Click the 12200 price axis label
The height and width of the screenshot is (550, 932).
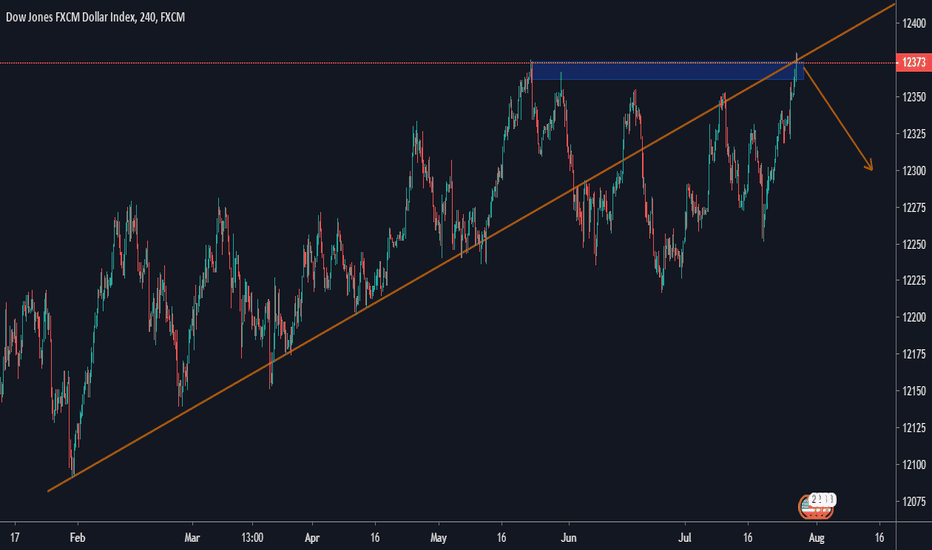click(914, 318)
